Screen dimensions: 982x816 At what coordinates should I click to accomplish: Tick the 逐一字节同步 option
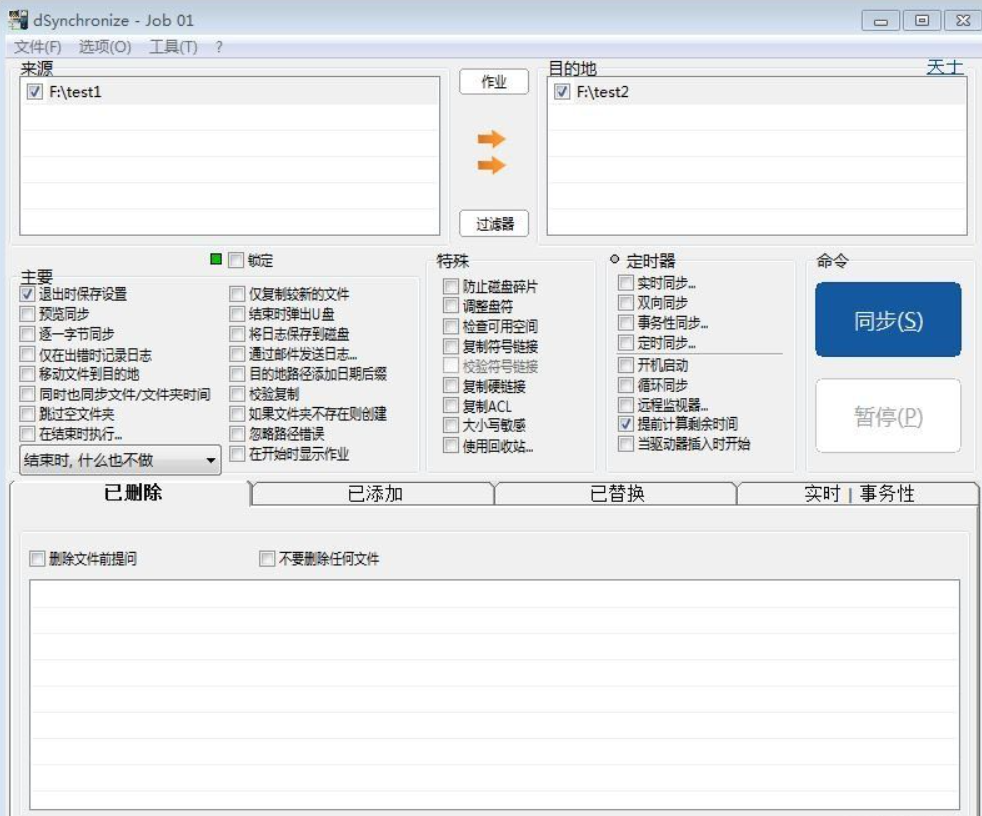click(x=27, y=334)
